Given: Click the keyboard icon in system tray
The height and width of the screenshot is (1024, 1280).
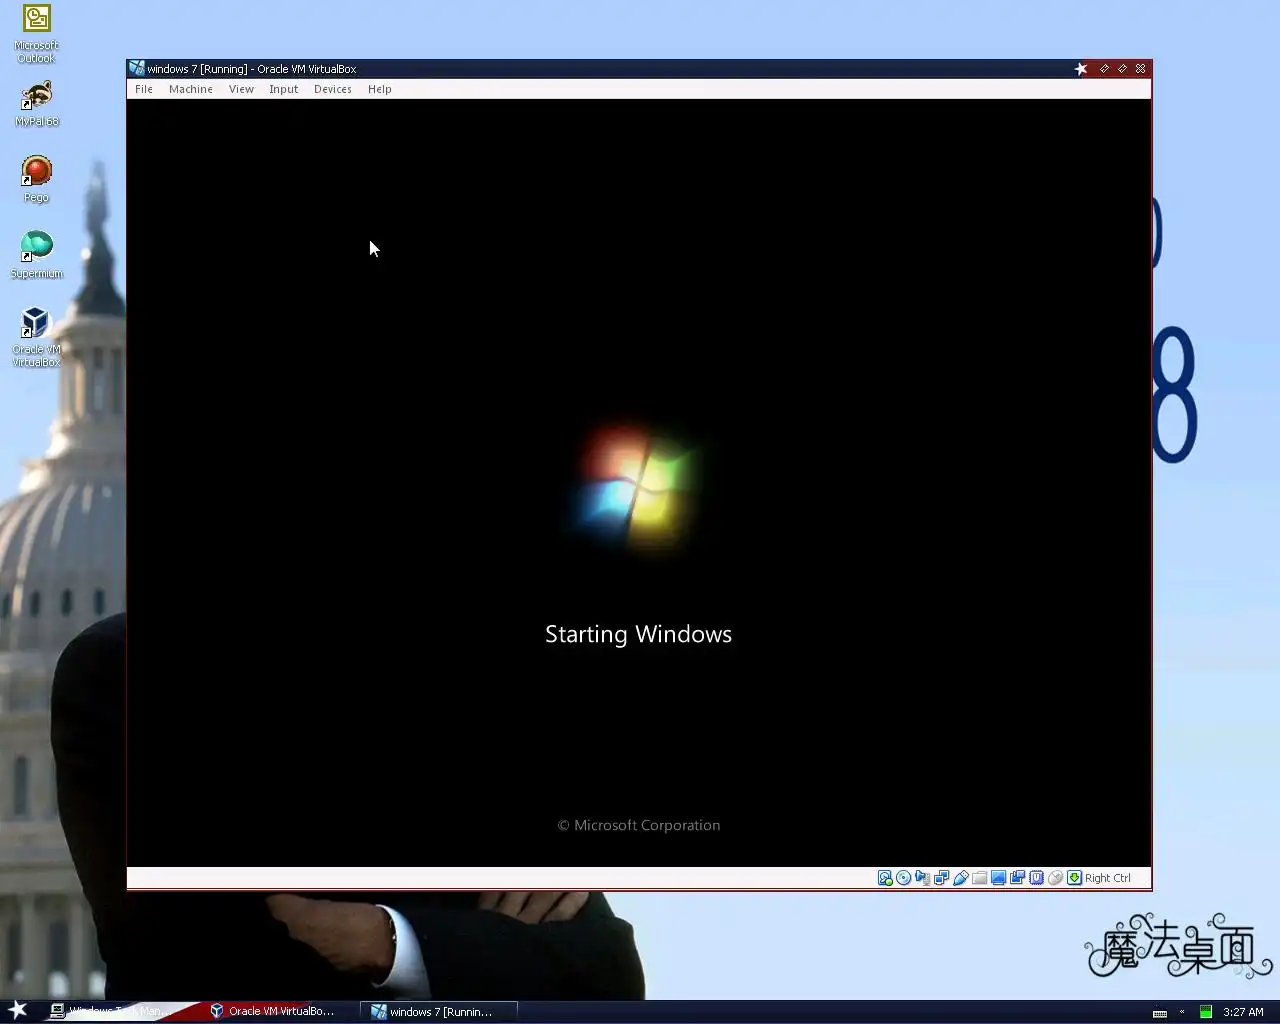Looking at the screenshot, I should [x=1160, y=1012].
